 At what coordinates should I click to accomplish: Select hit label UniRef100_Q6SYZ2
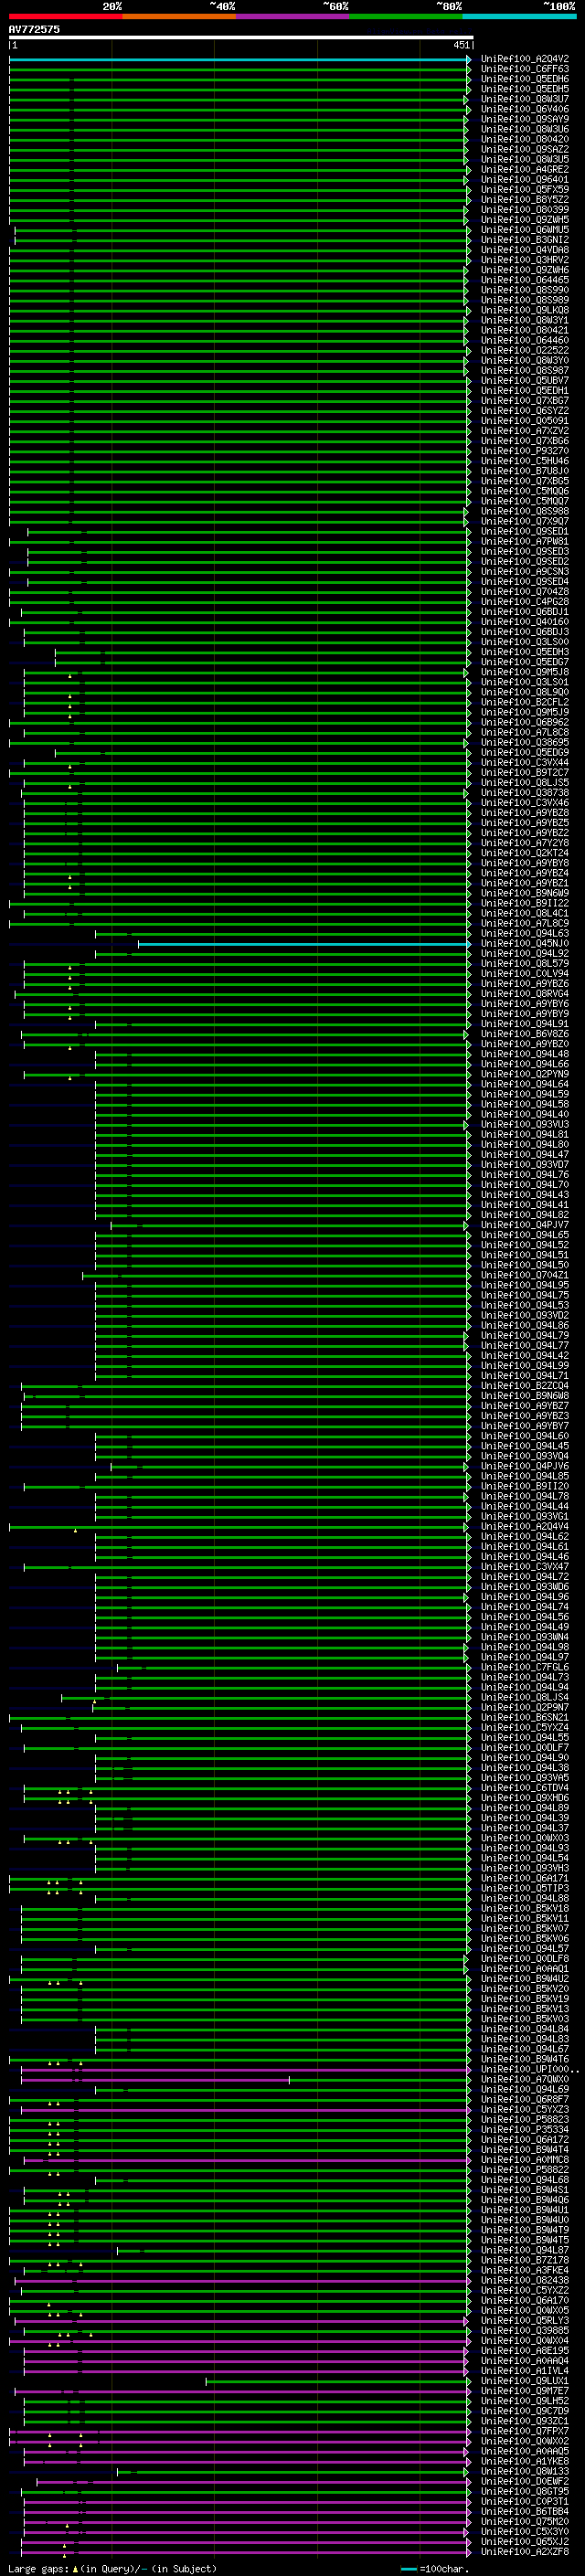525,411
